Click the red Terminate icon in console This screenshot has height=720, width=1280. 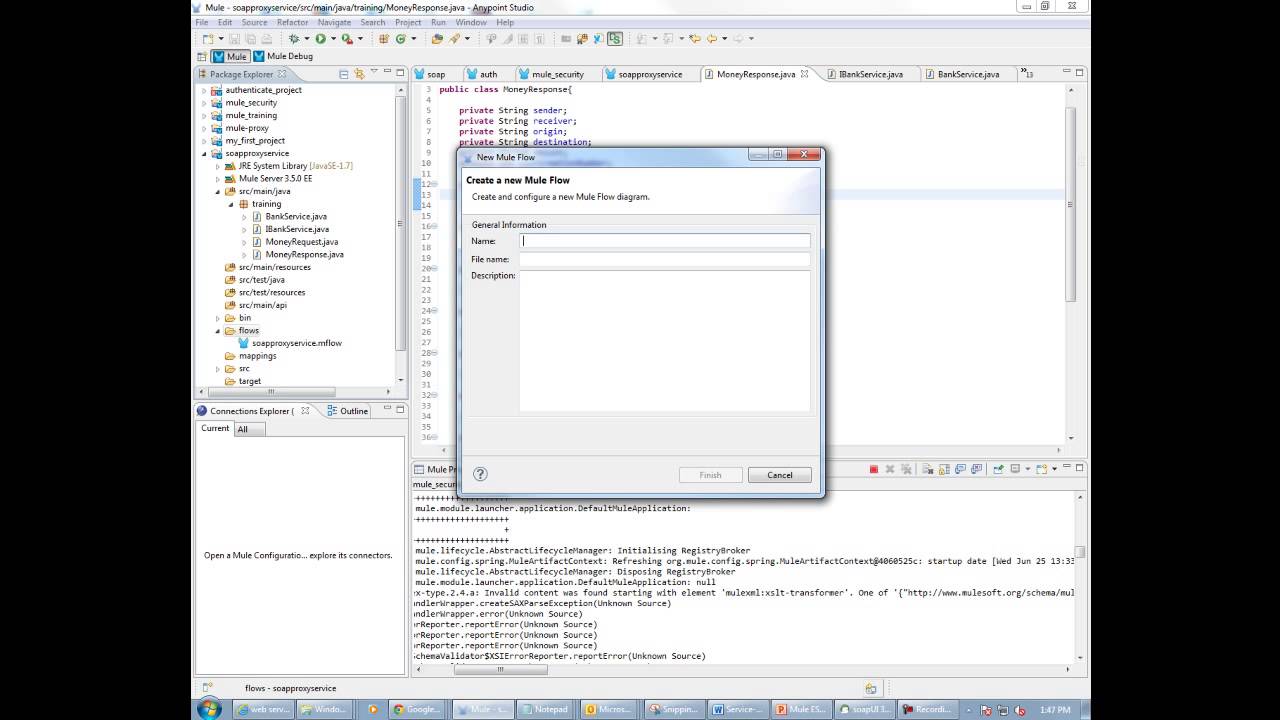pyautogui.click(x=873, y=469)
